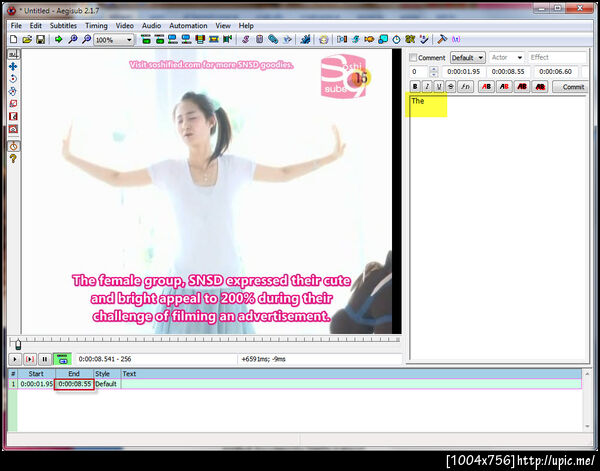Zoom video out with second magnifier icon

point(86,39)
